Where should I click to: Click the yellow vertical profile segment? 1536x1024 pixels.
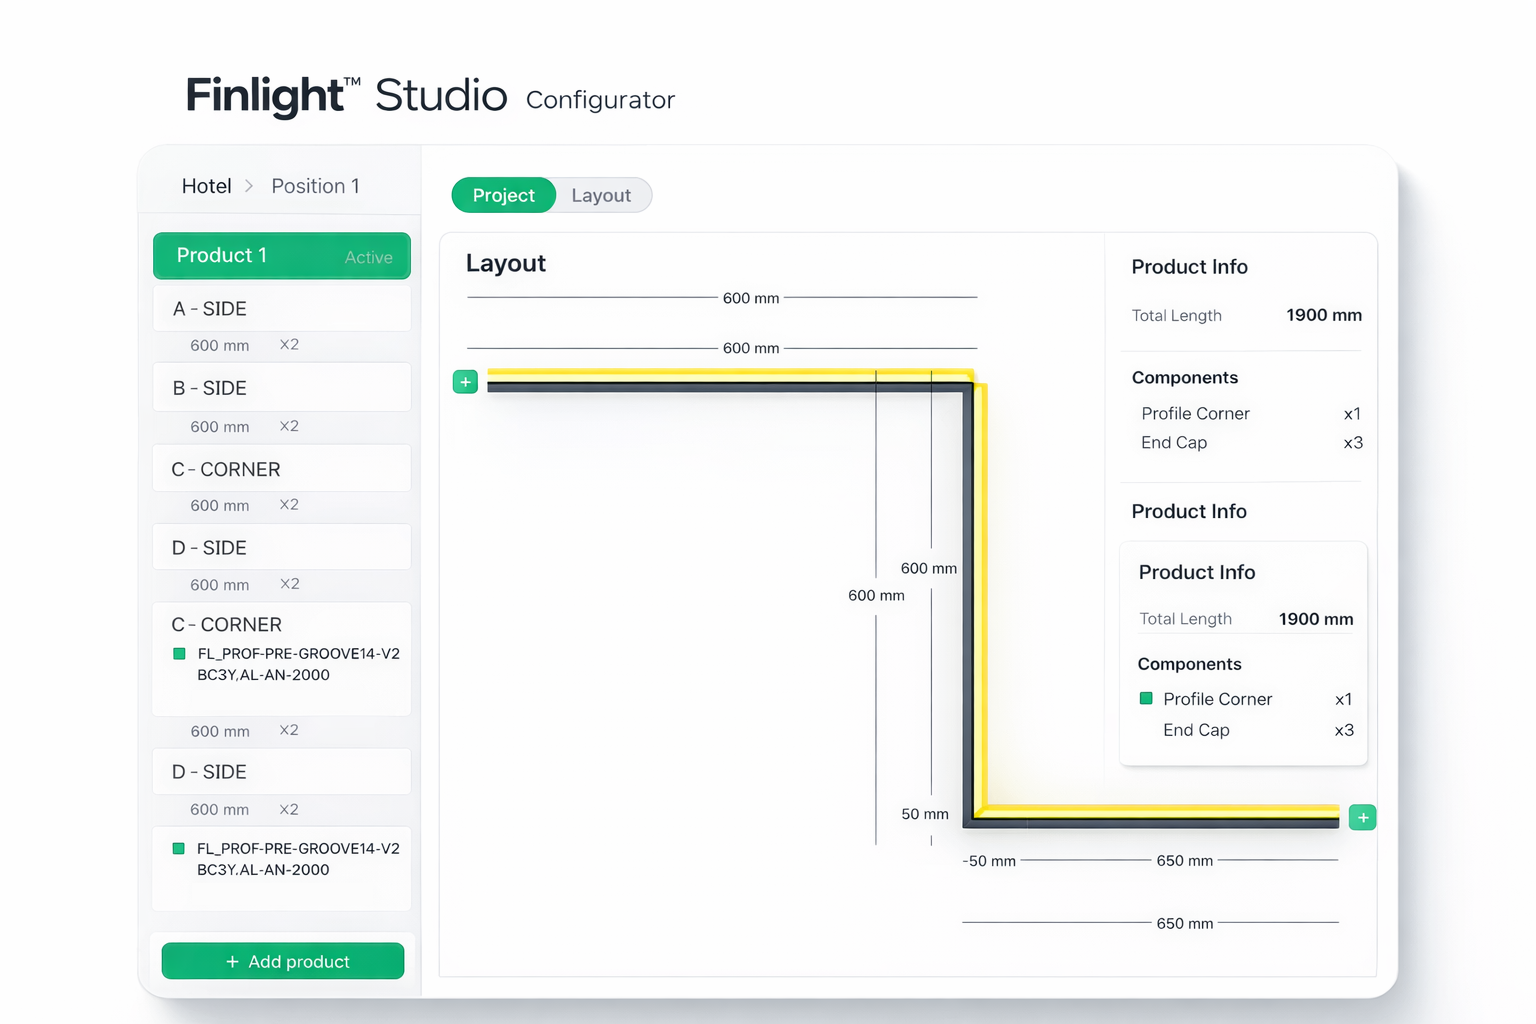click(x=982, y=600)
